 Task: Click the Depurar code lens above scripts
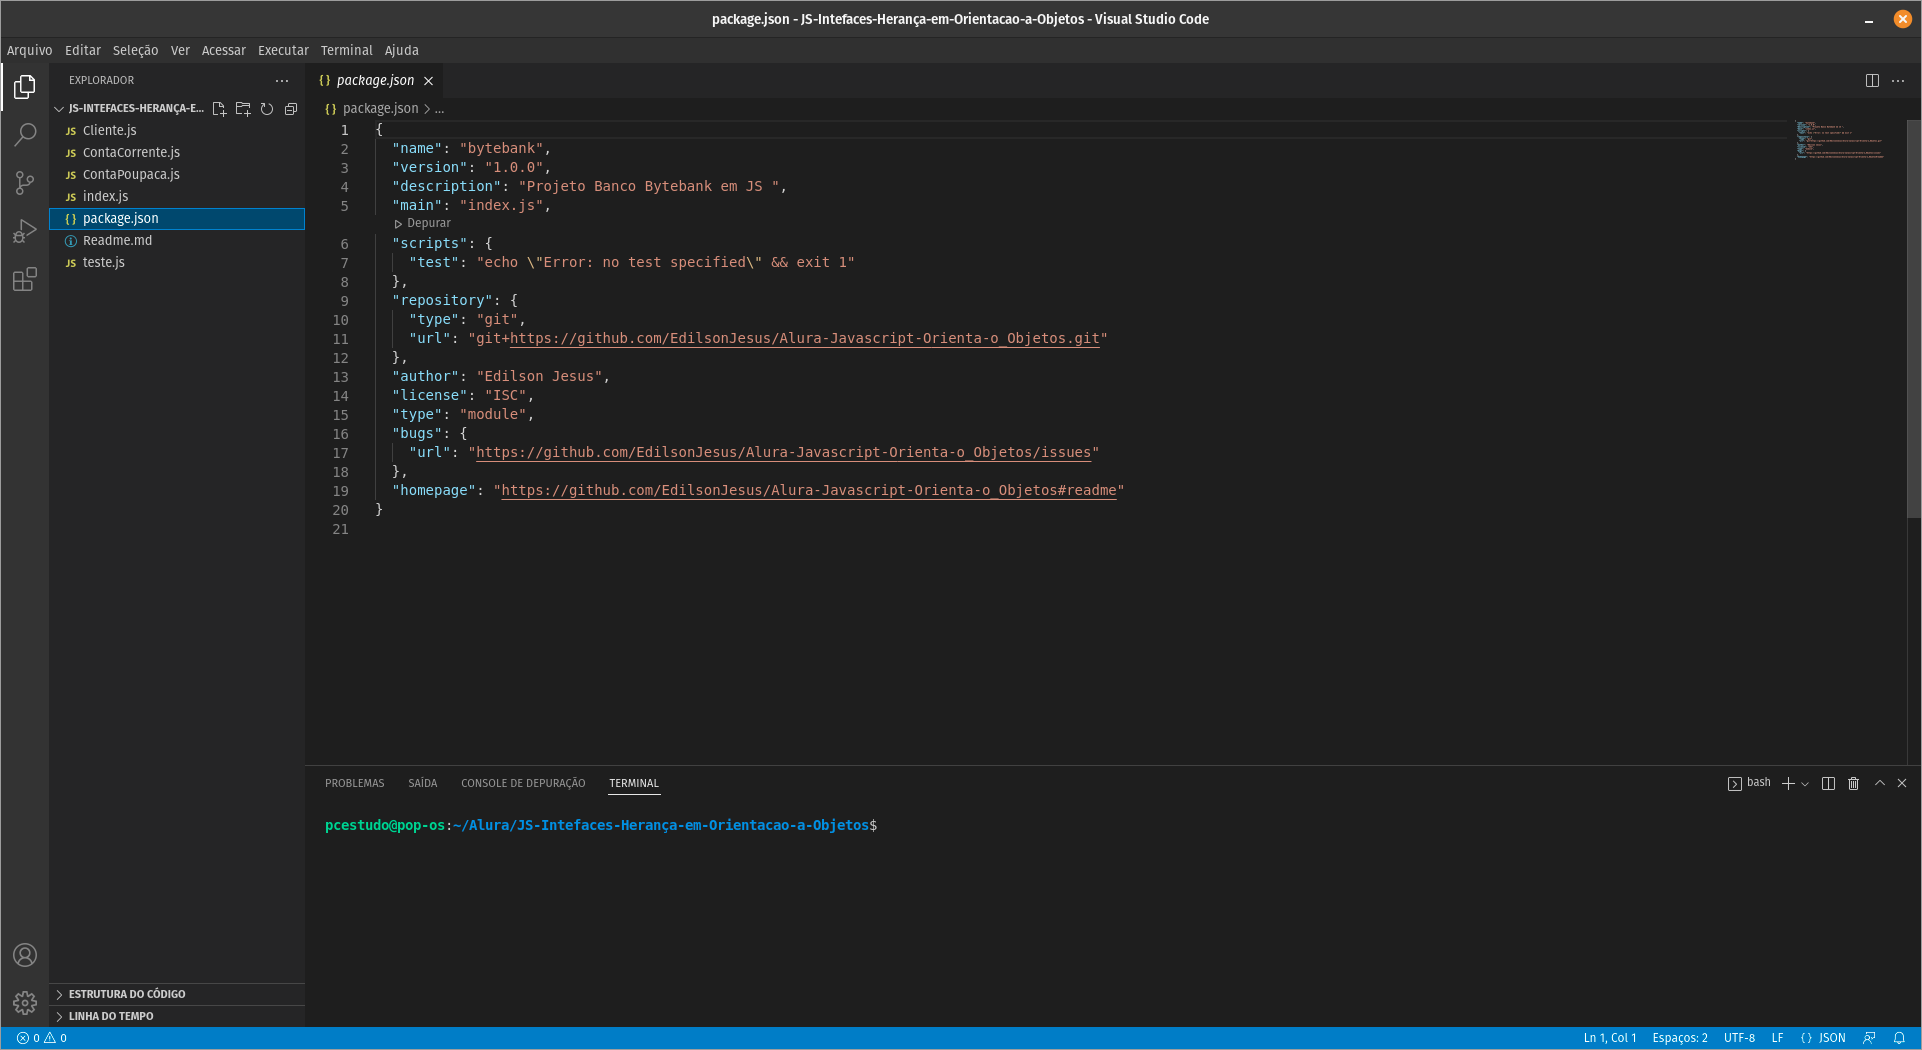pos(423,224)
